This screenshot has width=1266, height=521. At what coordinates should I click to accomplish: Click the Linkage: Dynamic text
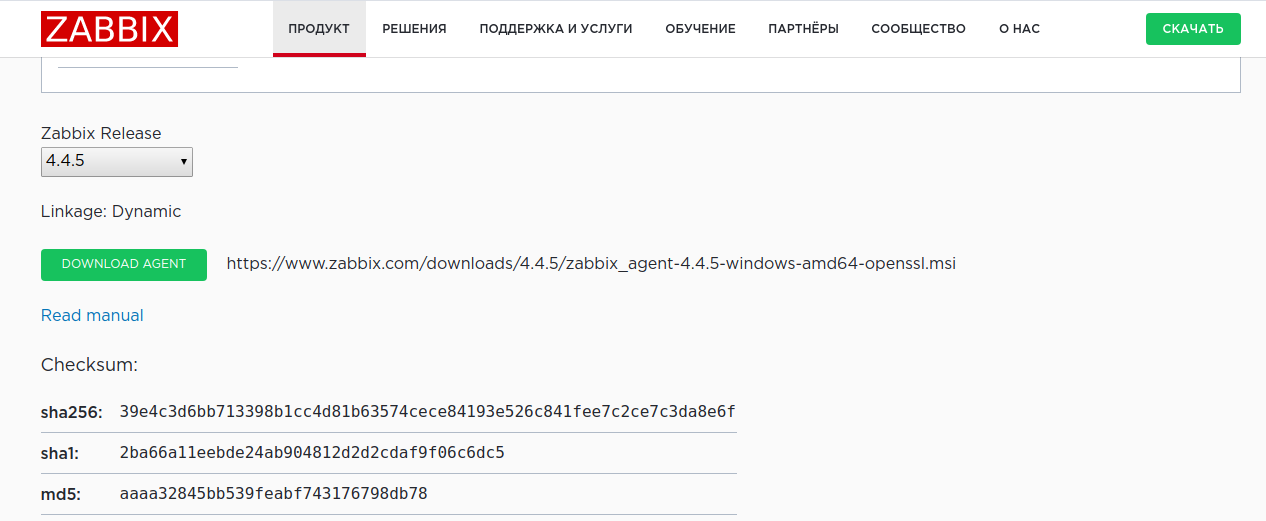(x=111, y=212)
